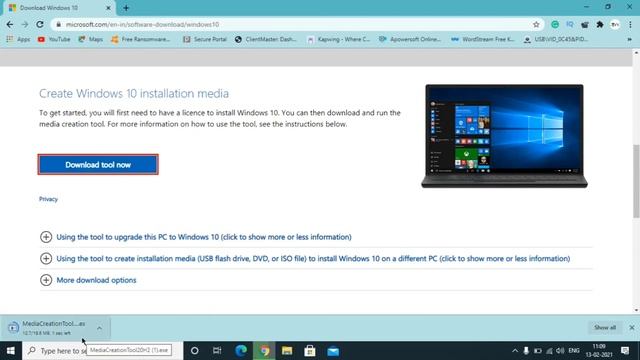Viewport: 640px width, 360px height.
Task: Open Mail app from taskbar
Action: [x=333, y=351]
